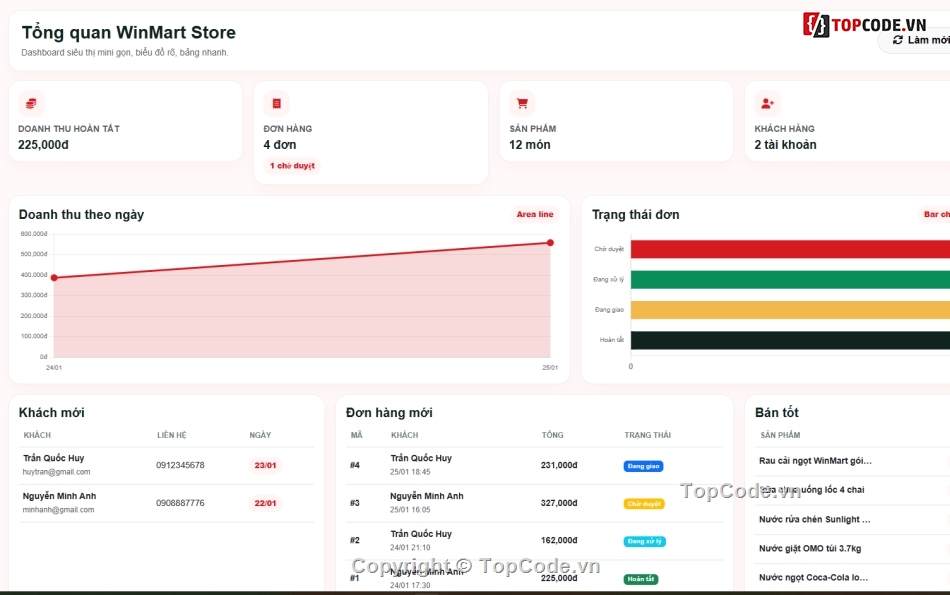The height and width of the screenshot is (595, 950).
Task: Click the Đang xử lý status badge
Action: point(645,541)
